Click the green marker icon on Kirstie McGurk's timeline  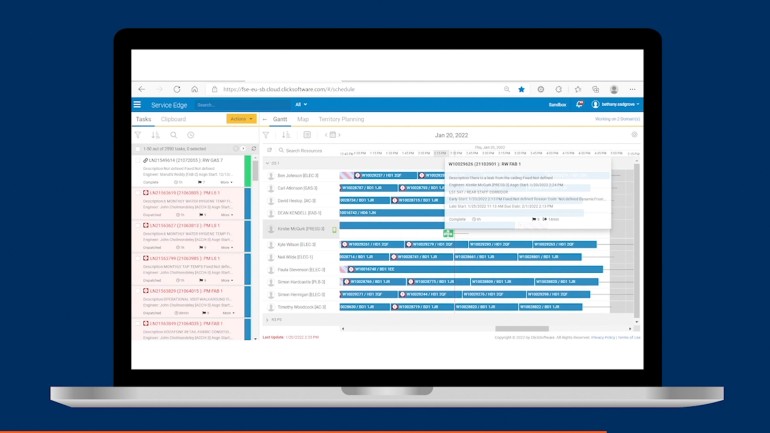tap(448, 234)
